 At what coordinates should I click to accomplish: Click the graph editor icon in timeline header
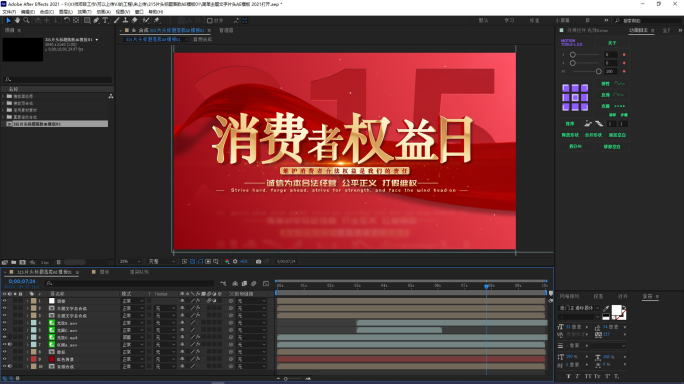[266, 284]
